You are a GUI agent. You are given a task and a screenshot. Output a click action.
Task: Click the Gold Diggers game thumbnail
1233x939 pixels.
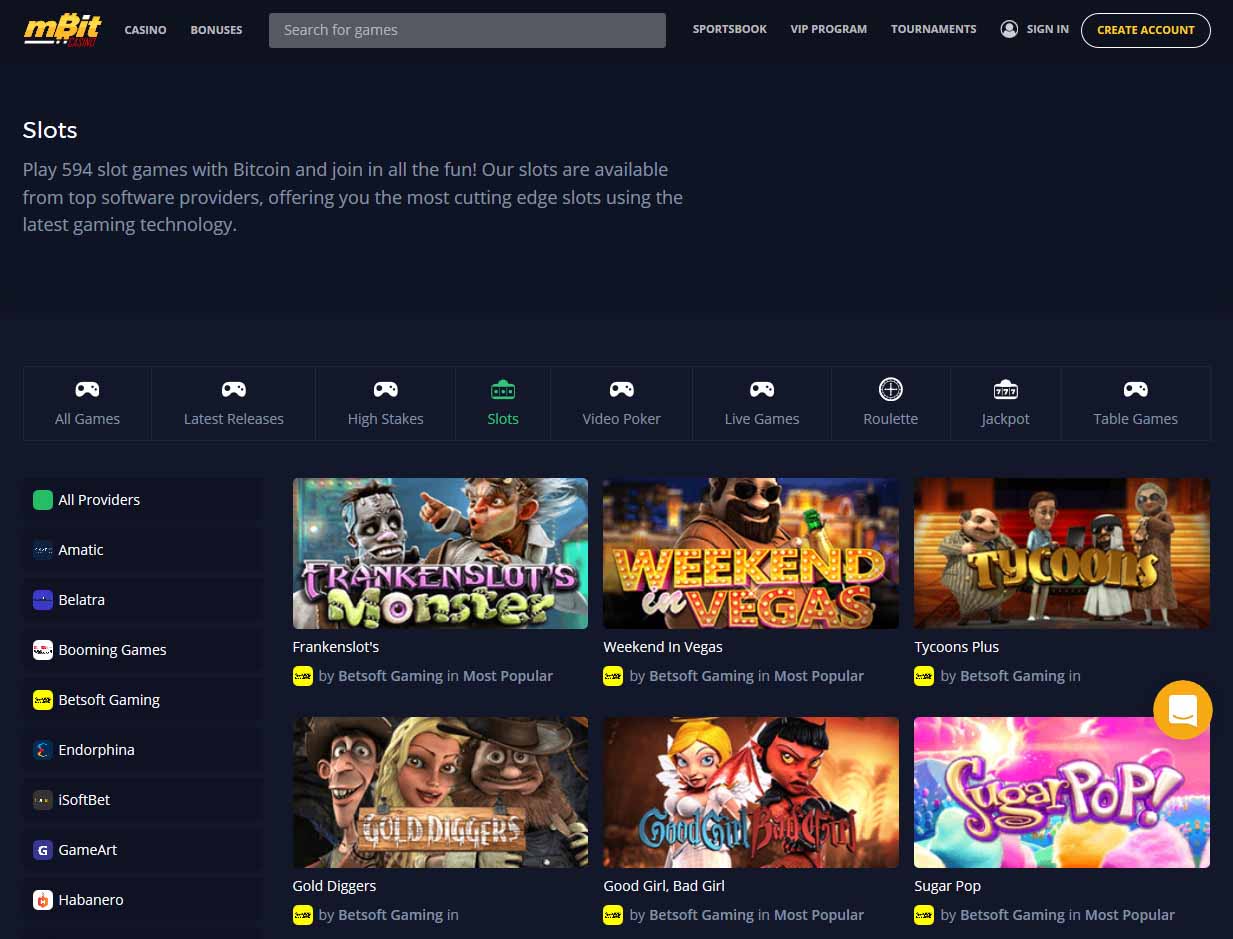tap(440, 792)
